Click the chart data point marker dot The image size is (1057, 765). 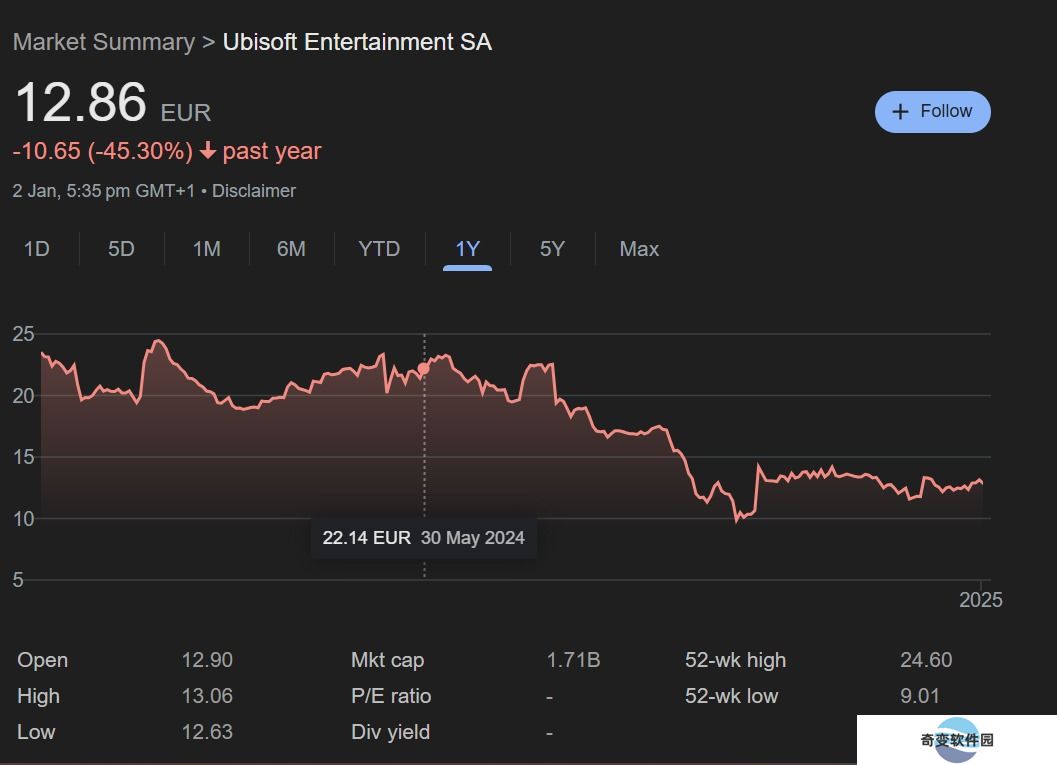[424, 369]
